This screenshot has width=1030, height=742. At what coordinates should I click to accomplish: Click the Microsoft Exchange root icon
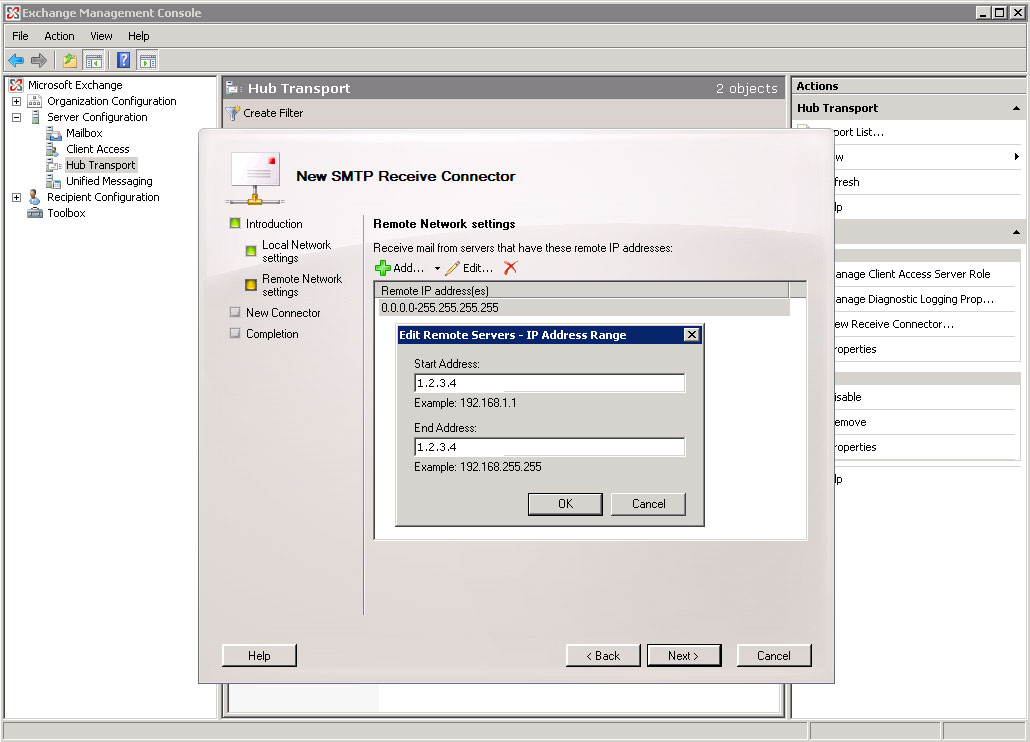coord(16,85)
